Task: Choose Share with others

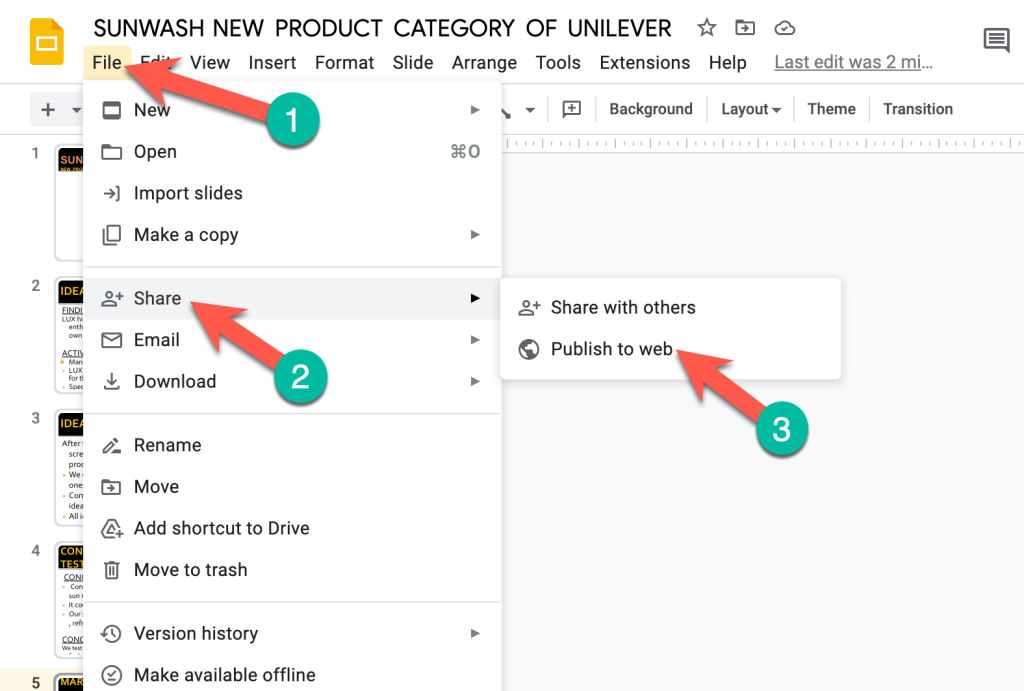Action: (622, 307)
